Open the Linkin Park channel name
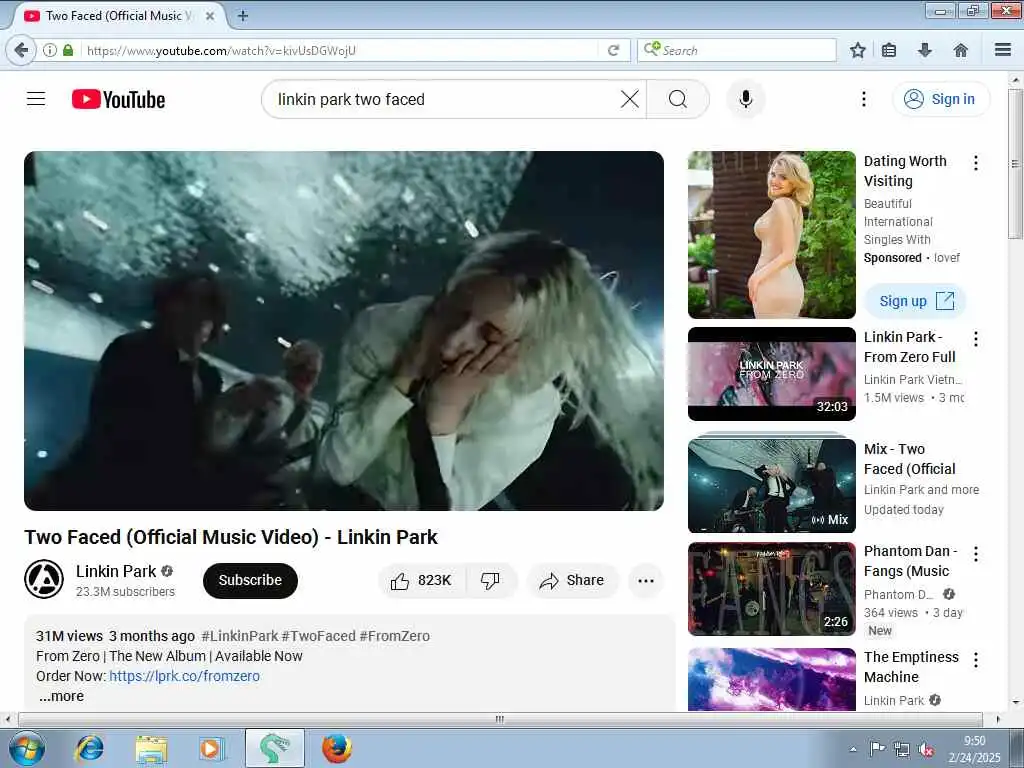1024x768 pixels. point(116,571)
